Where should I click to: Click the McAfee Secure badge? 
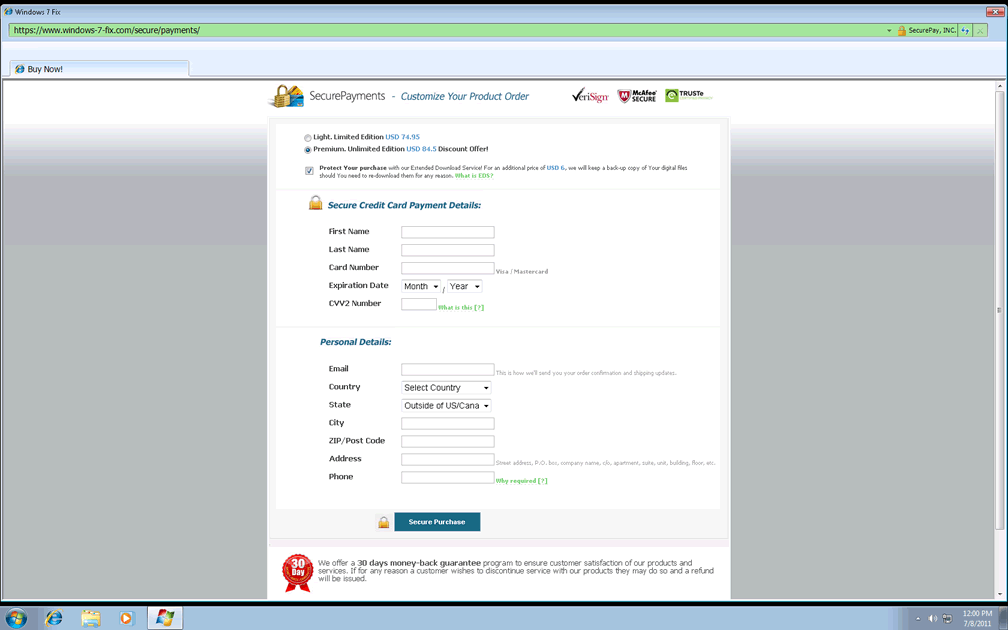(637, 96)
